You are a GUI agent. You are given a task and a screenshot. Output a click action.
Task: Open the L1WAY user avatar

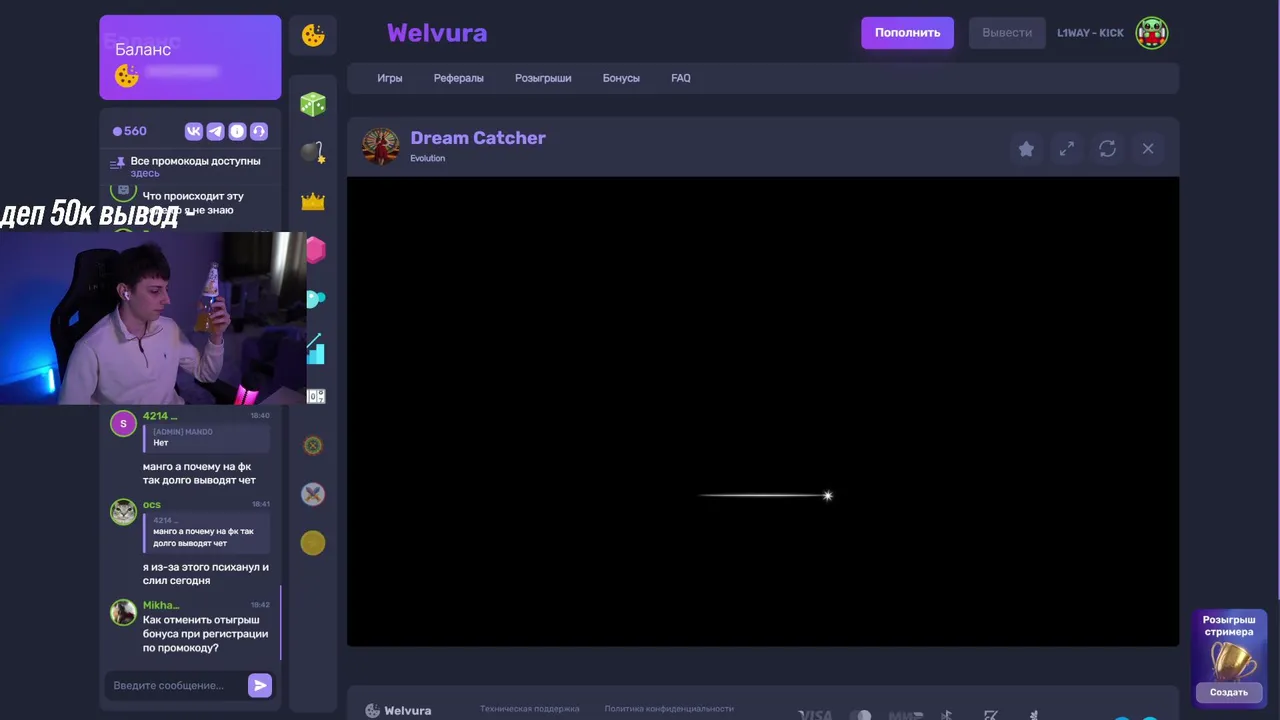1152,33
